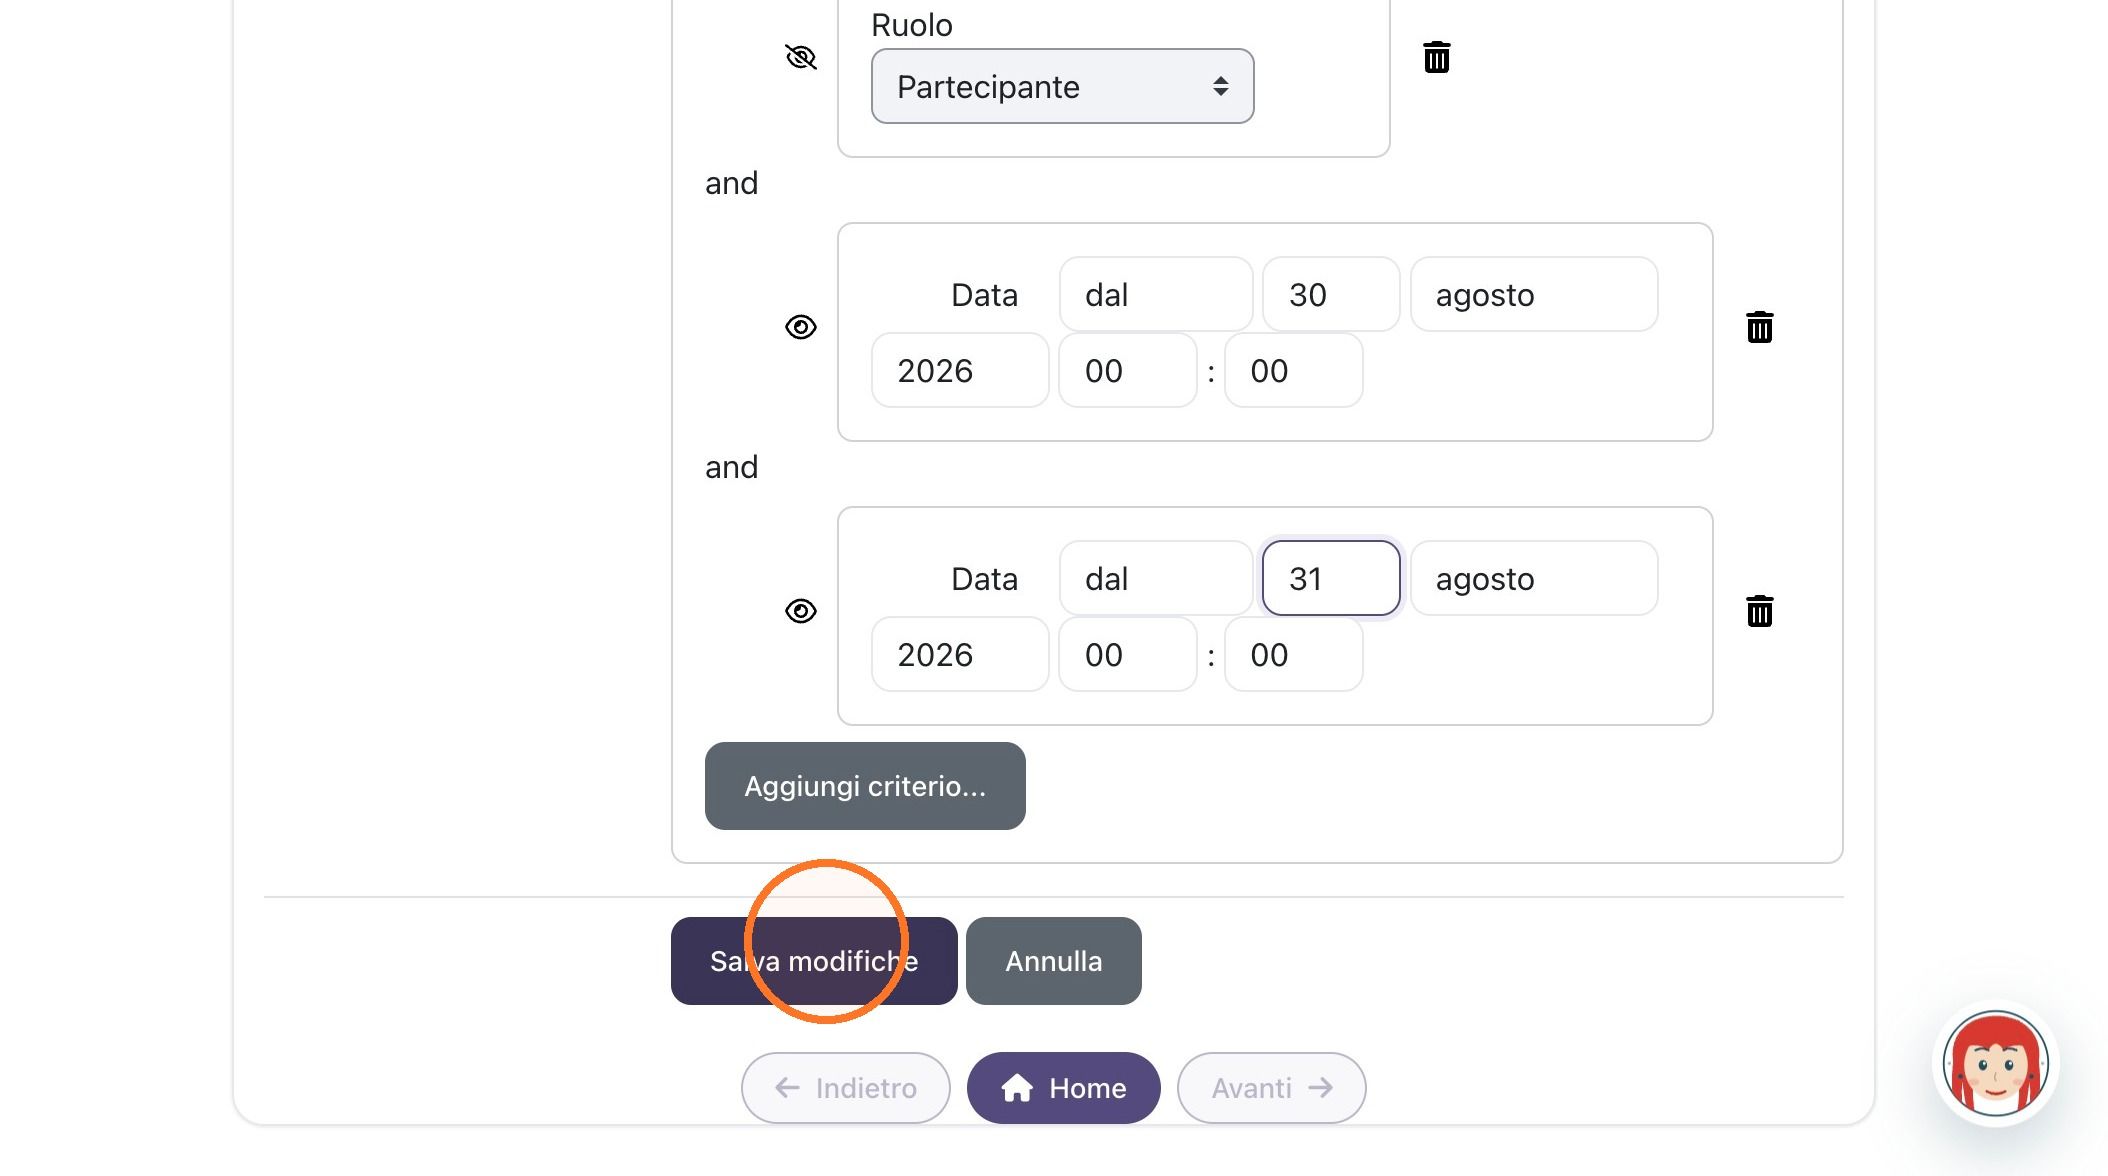The image size is (2108, 1176).
Task: Toggle eye visibility for 30 agosto date restriction
Action: [801, 327]
